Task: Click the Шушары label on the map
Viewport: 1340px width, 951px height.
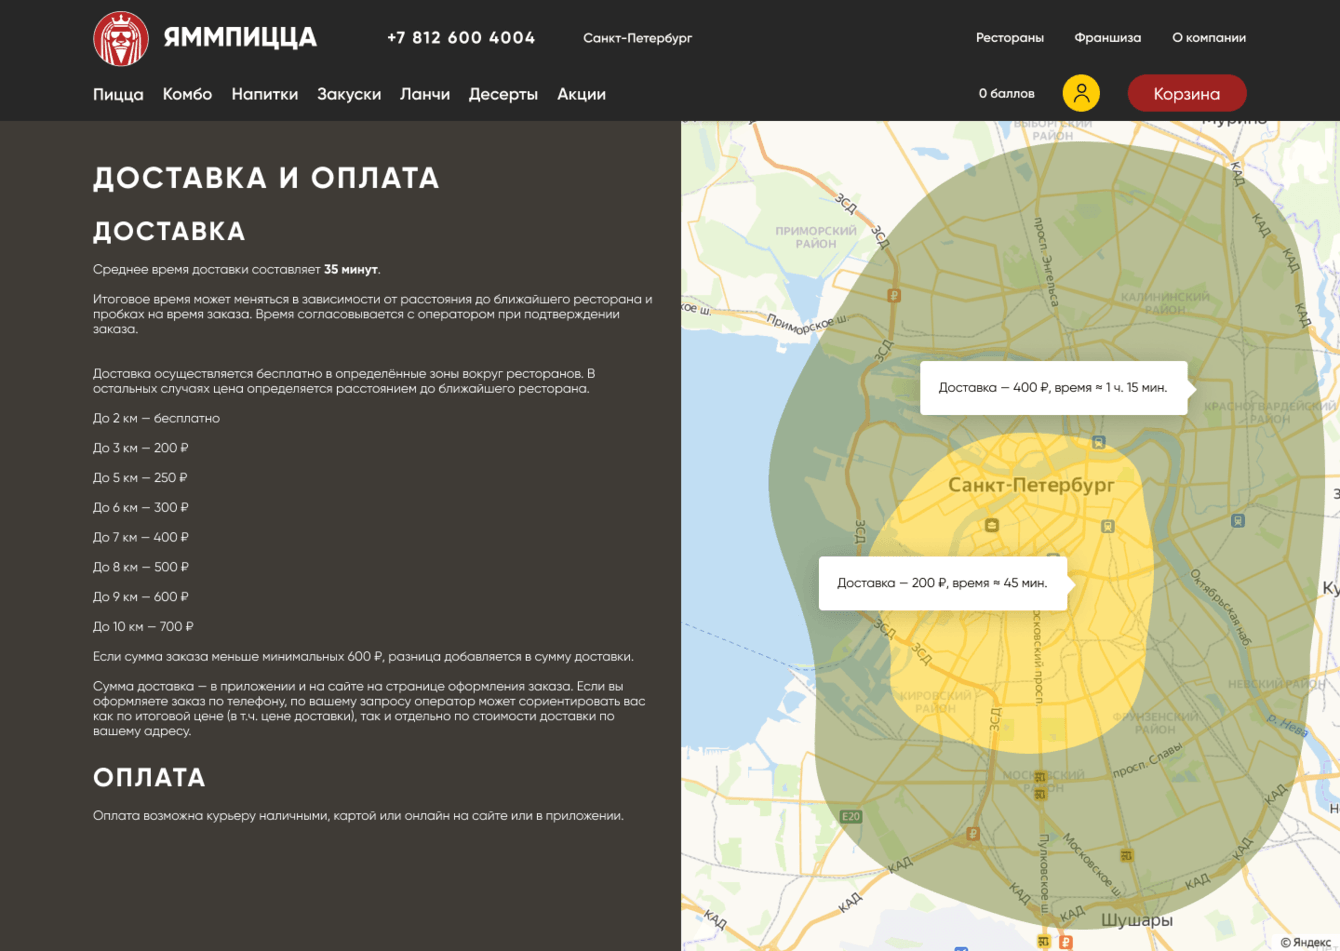Action: pos(1137,920)
